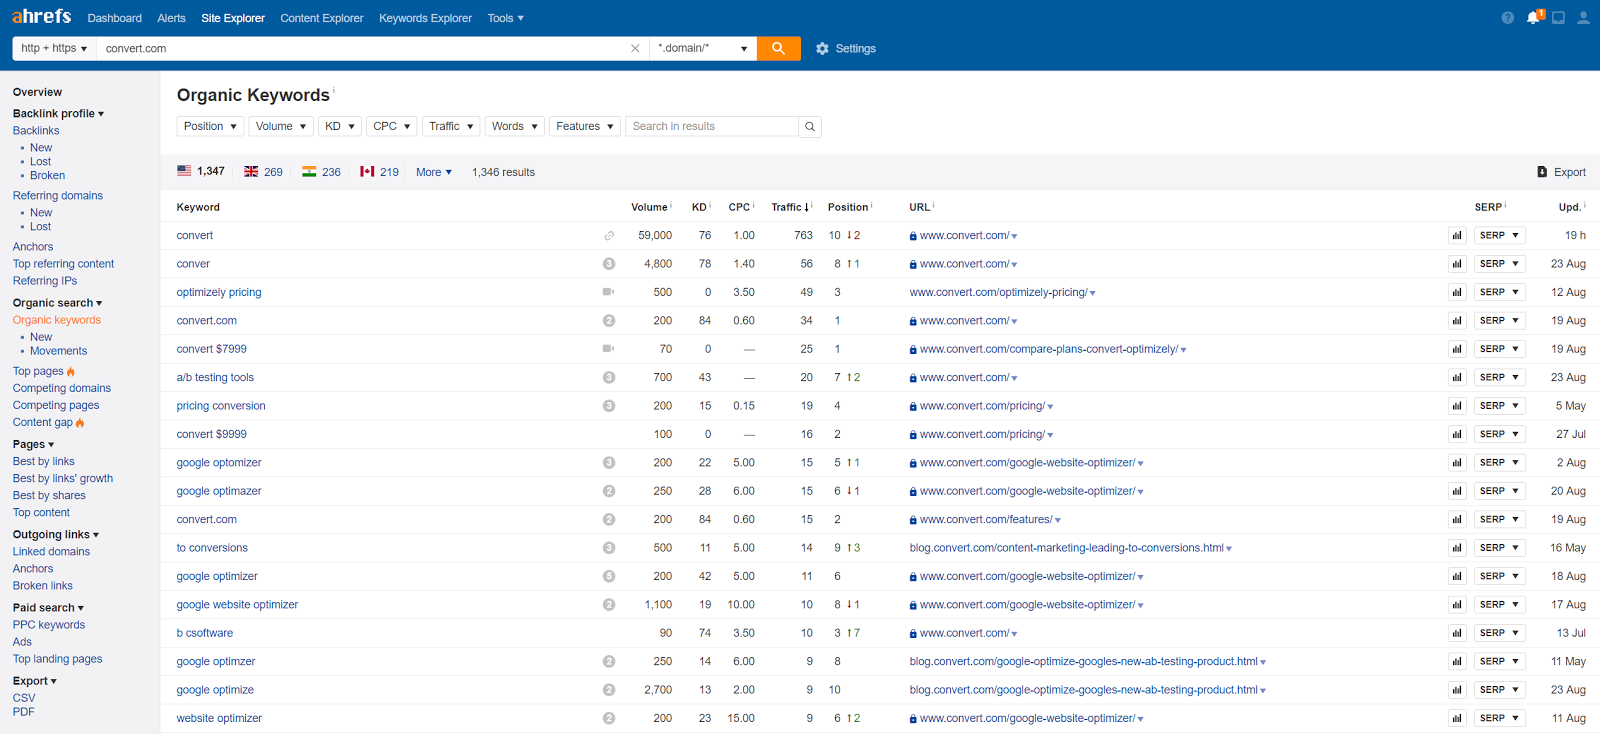The image size is (1600, 734).
Task: Click SERP features badge for 'conver' row
Action: [609, 264]
